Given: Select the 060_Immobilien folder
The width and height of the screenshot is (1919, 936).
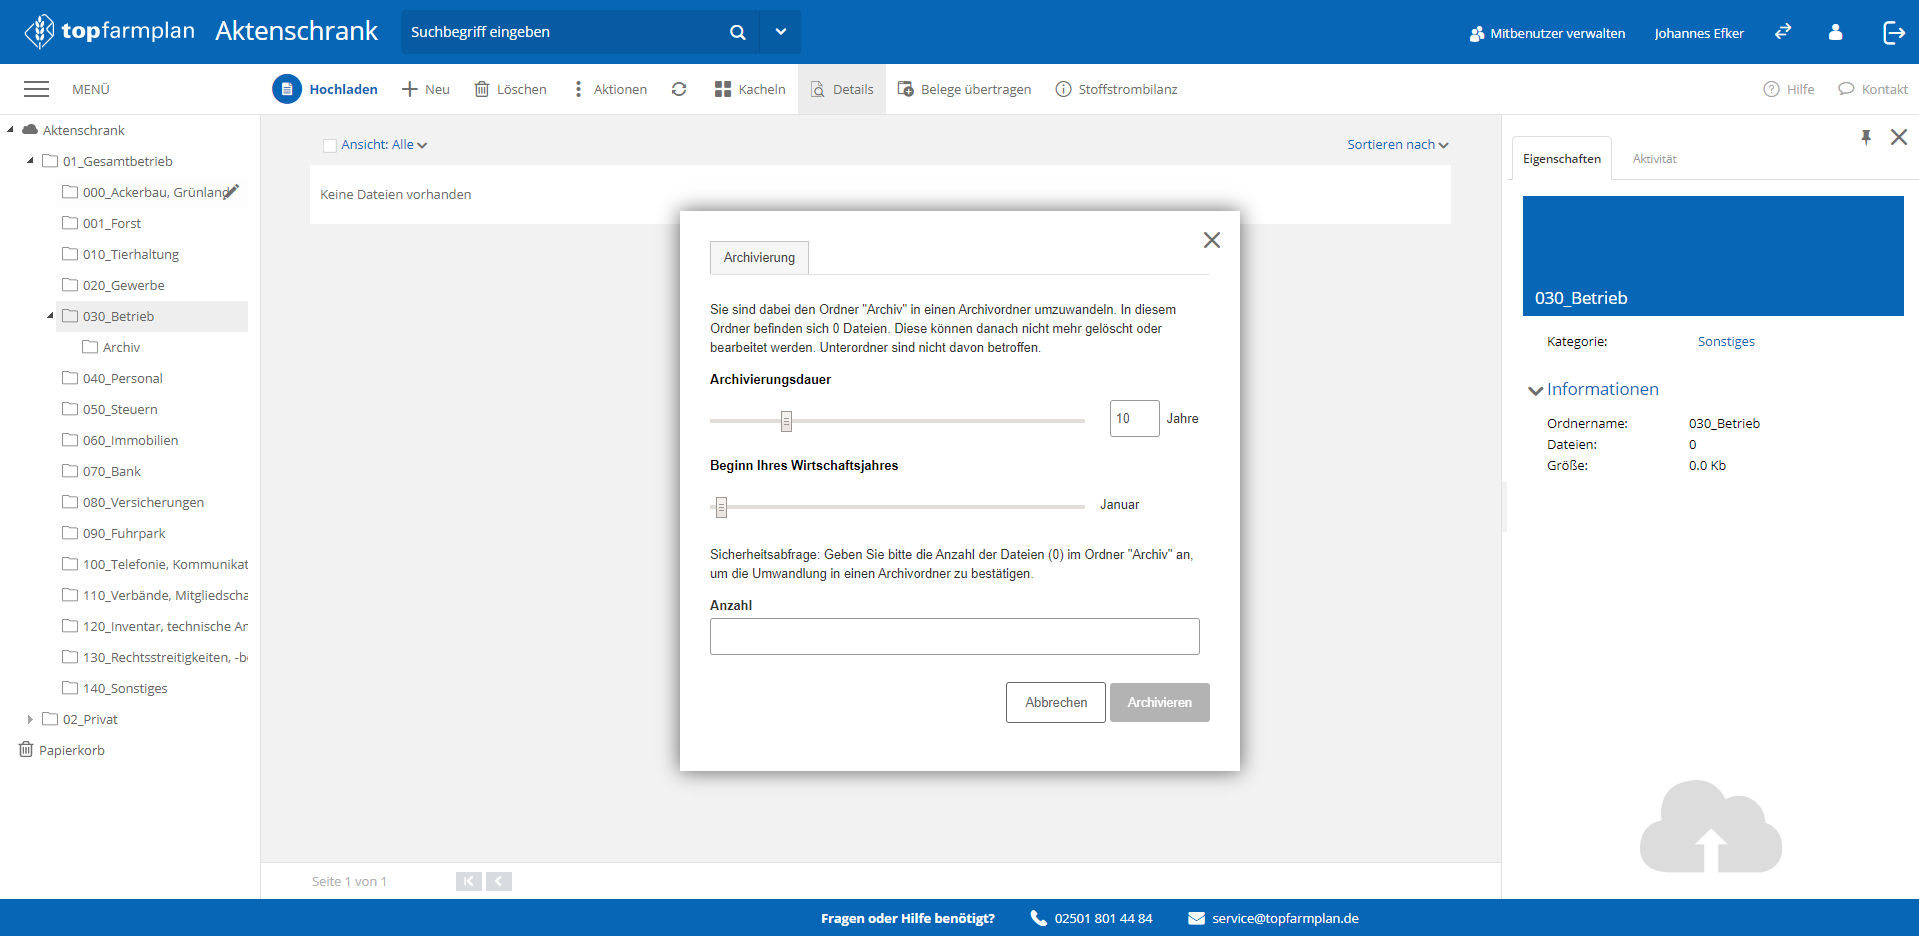Looking at the screenshot, I should coord(130,440).
